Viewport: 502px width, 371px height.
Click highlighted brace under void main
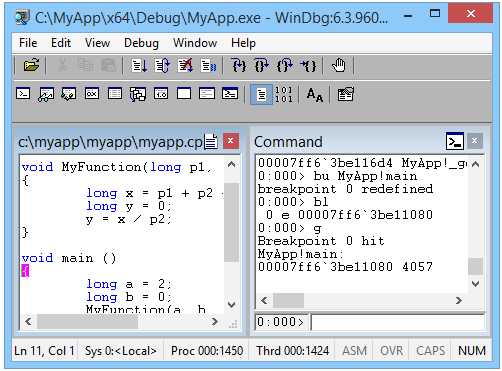pos(25,271)
